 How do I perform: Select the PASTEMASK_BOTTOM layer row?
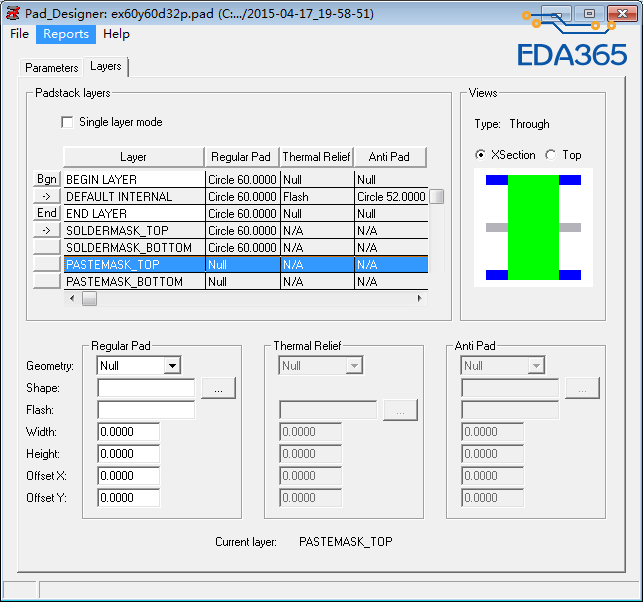click(x=246, y=282)
